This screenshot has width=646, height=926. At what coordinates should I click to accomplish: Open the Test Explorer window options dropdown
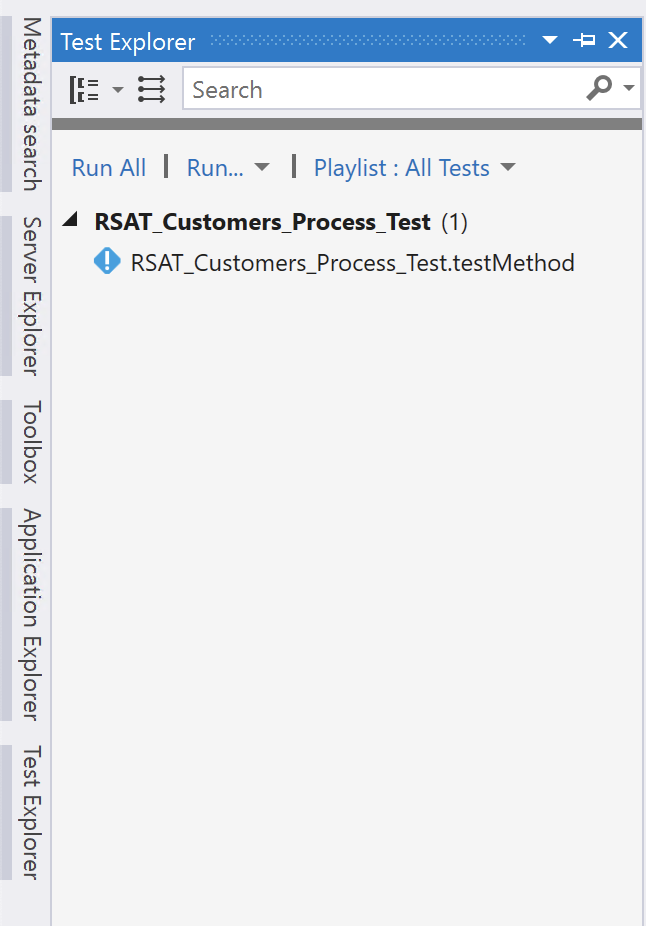[x=550, y=40]
